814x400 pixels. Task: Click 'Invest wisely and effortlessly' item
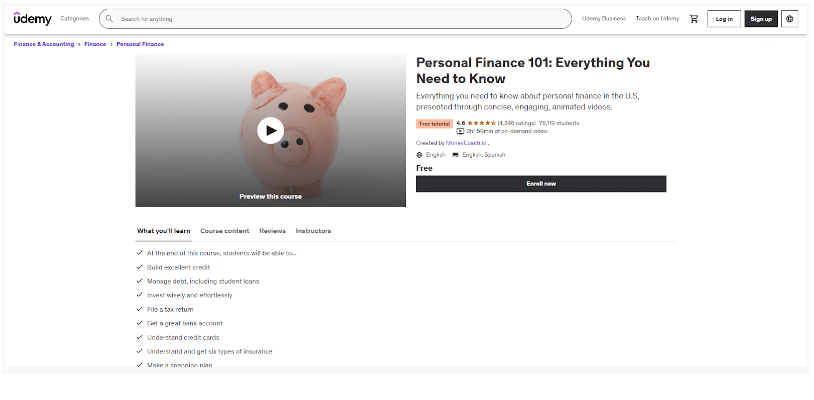(189, 295)
